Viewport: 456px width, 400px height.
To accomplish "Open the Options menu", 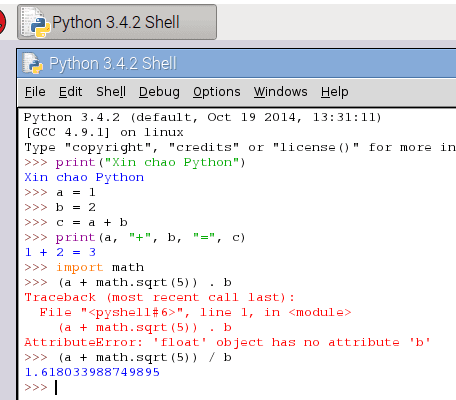I will click(x=217, y=92).
